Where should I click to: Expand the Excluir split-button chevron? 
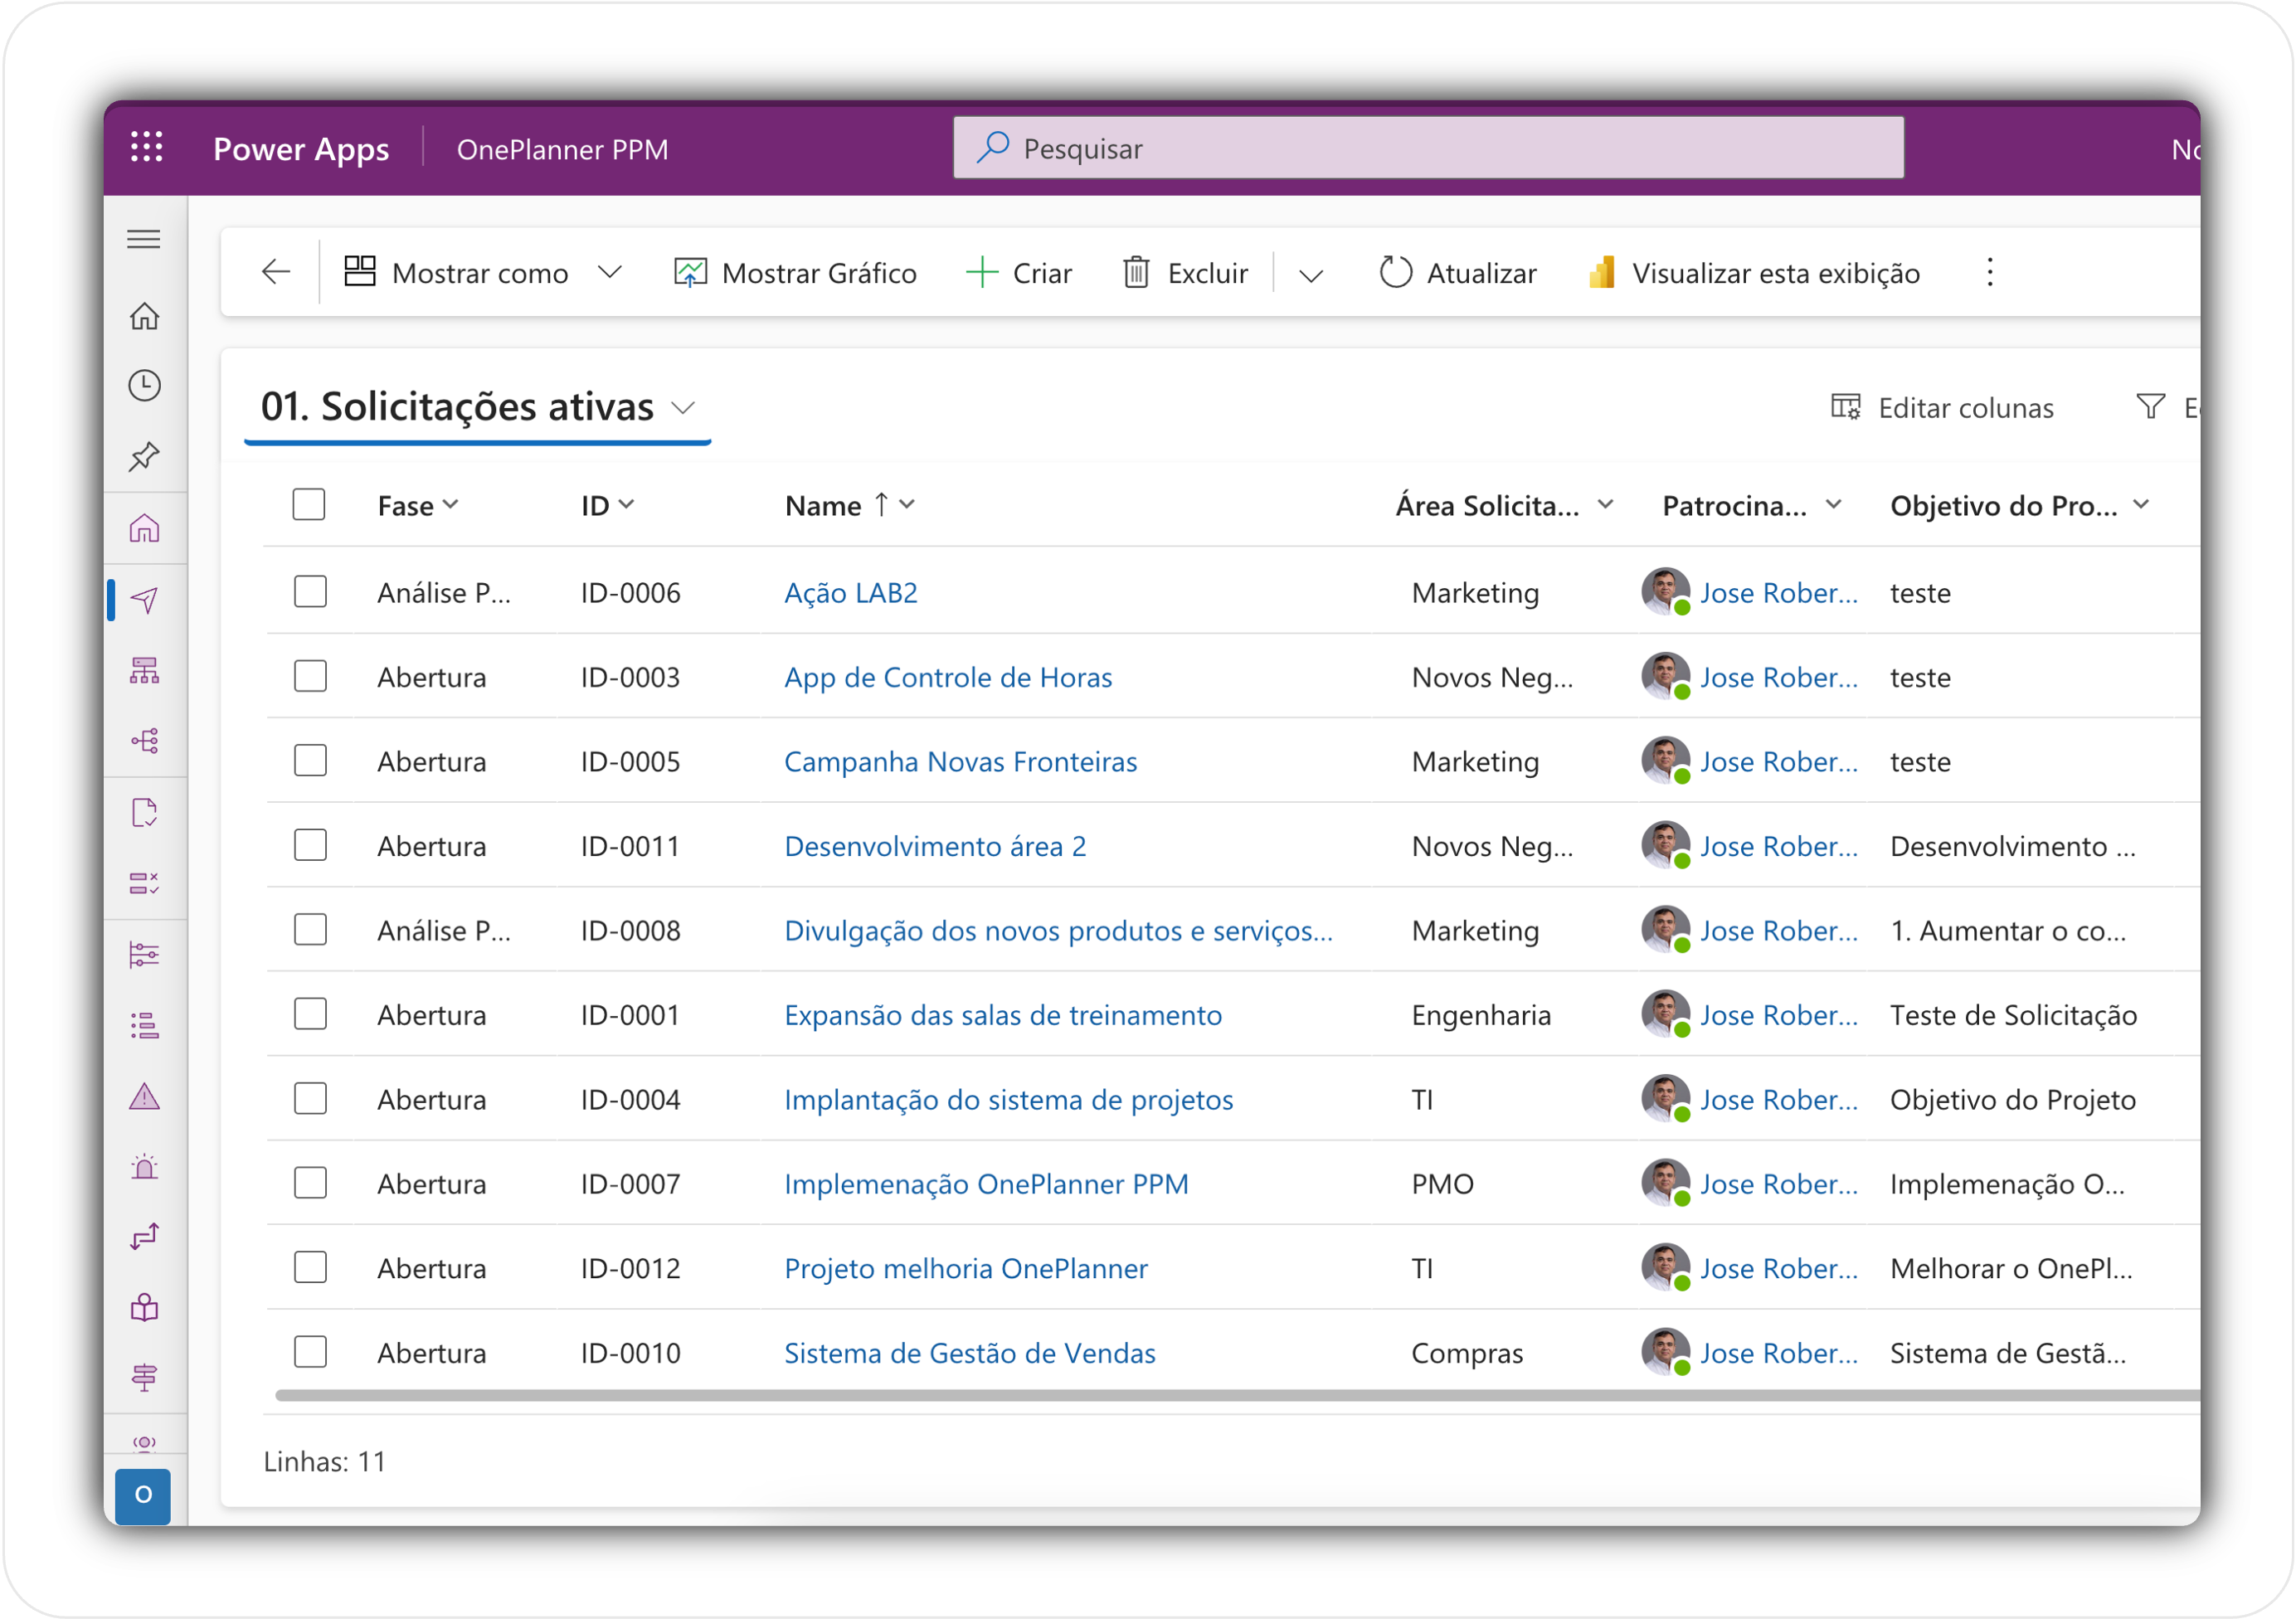(1310, 275)
